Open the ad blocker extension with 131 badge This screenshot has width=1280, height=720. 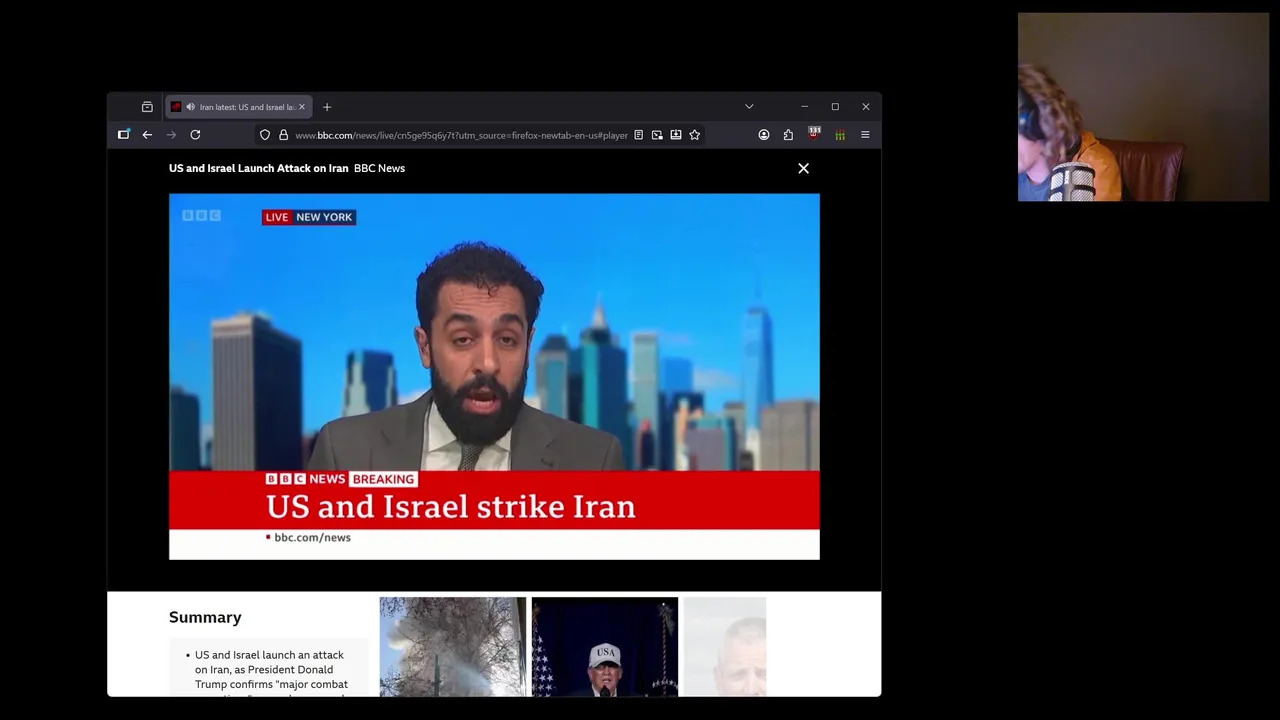[x=814, y=134]
